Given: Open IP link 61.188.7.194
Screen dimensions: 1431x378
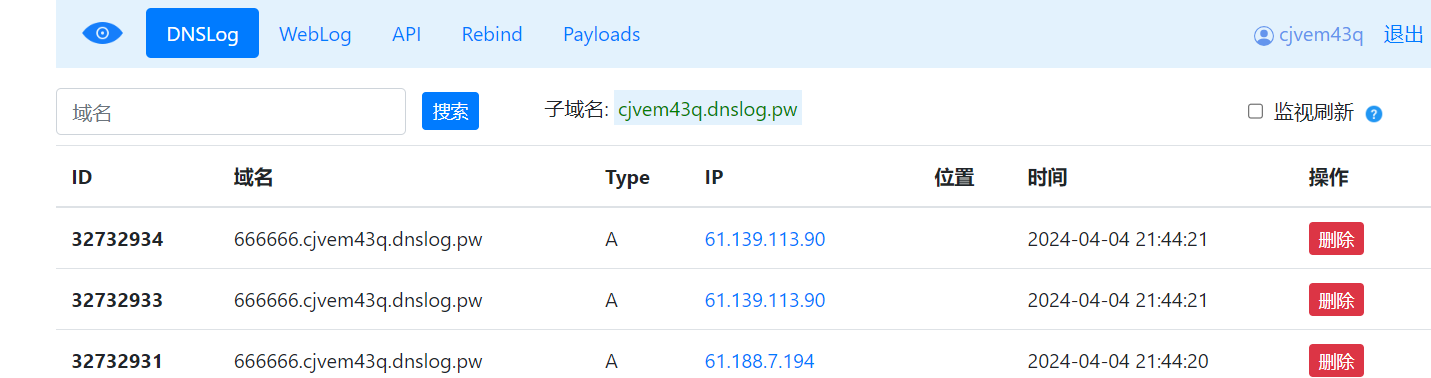Looking at the screenshot, I should click(760, 361).
